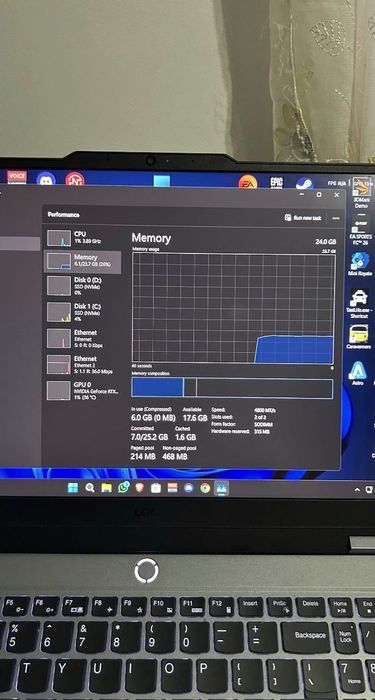Viewport: 375px width, 700px height.
Task: Open Disk 1 (C:) performance view
Action: coord(82,312)
